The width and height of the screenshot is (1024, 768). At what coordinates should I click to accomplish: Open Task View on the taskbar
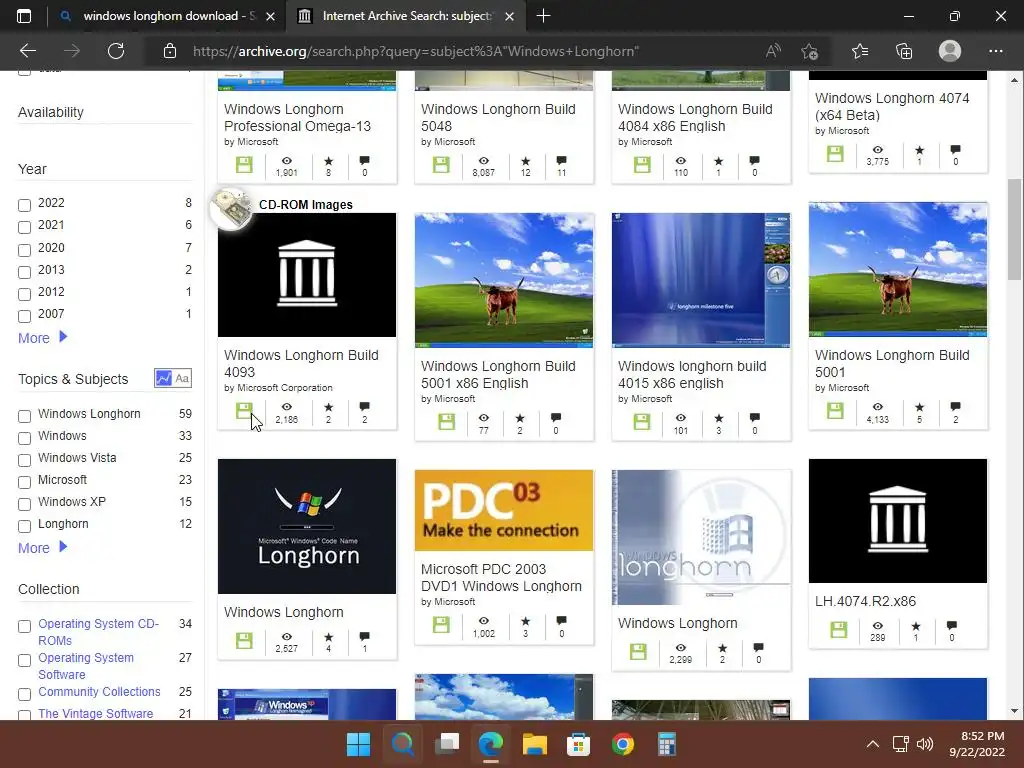pyautogui.click(x=447, y=744)
